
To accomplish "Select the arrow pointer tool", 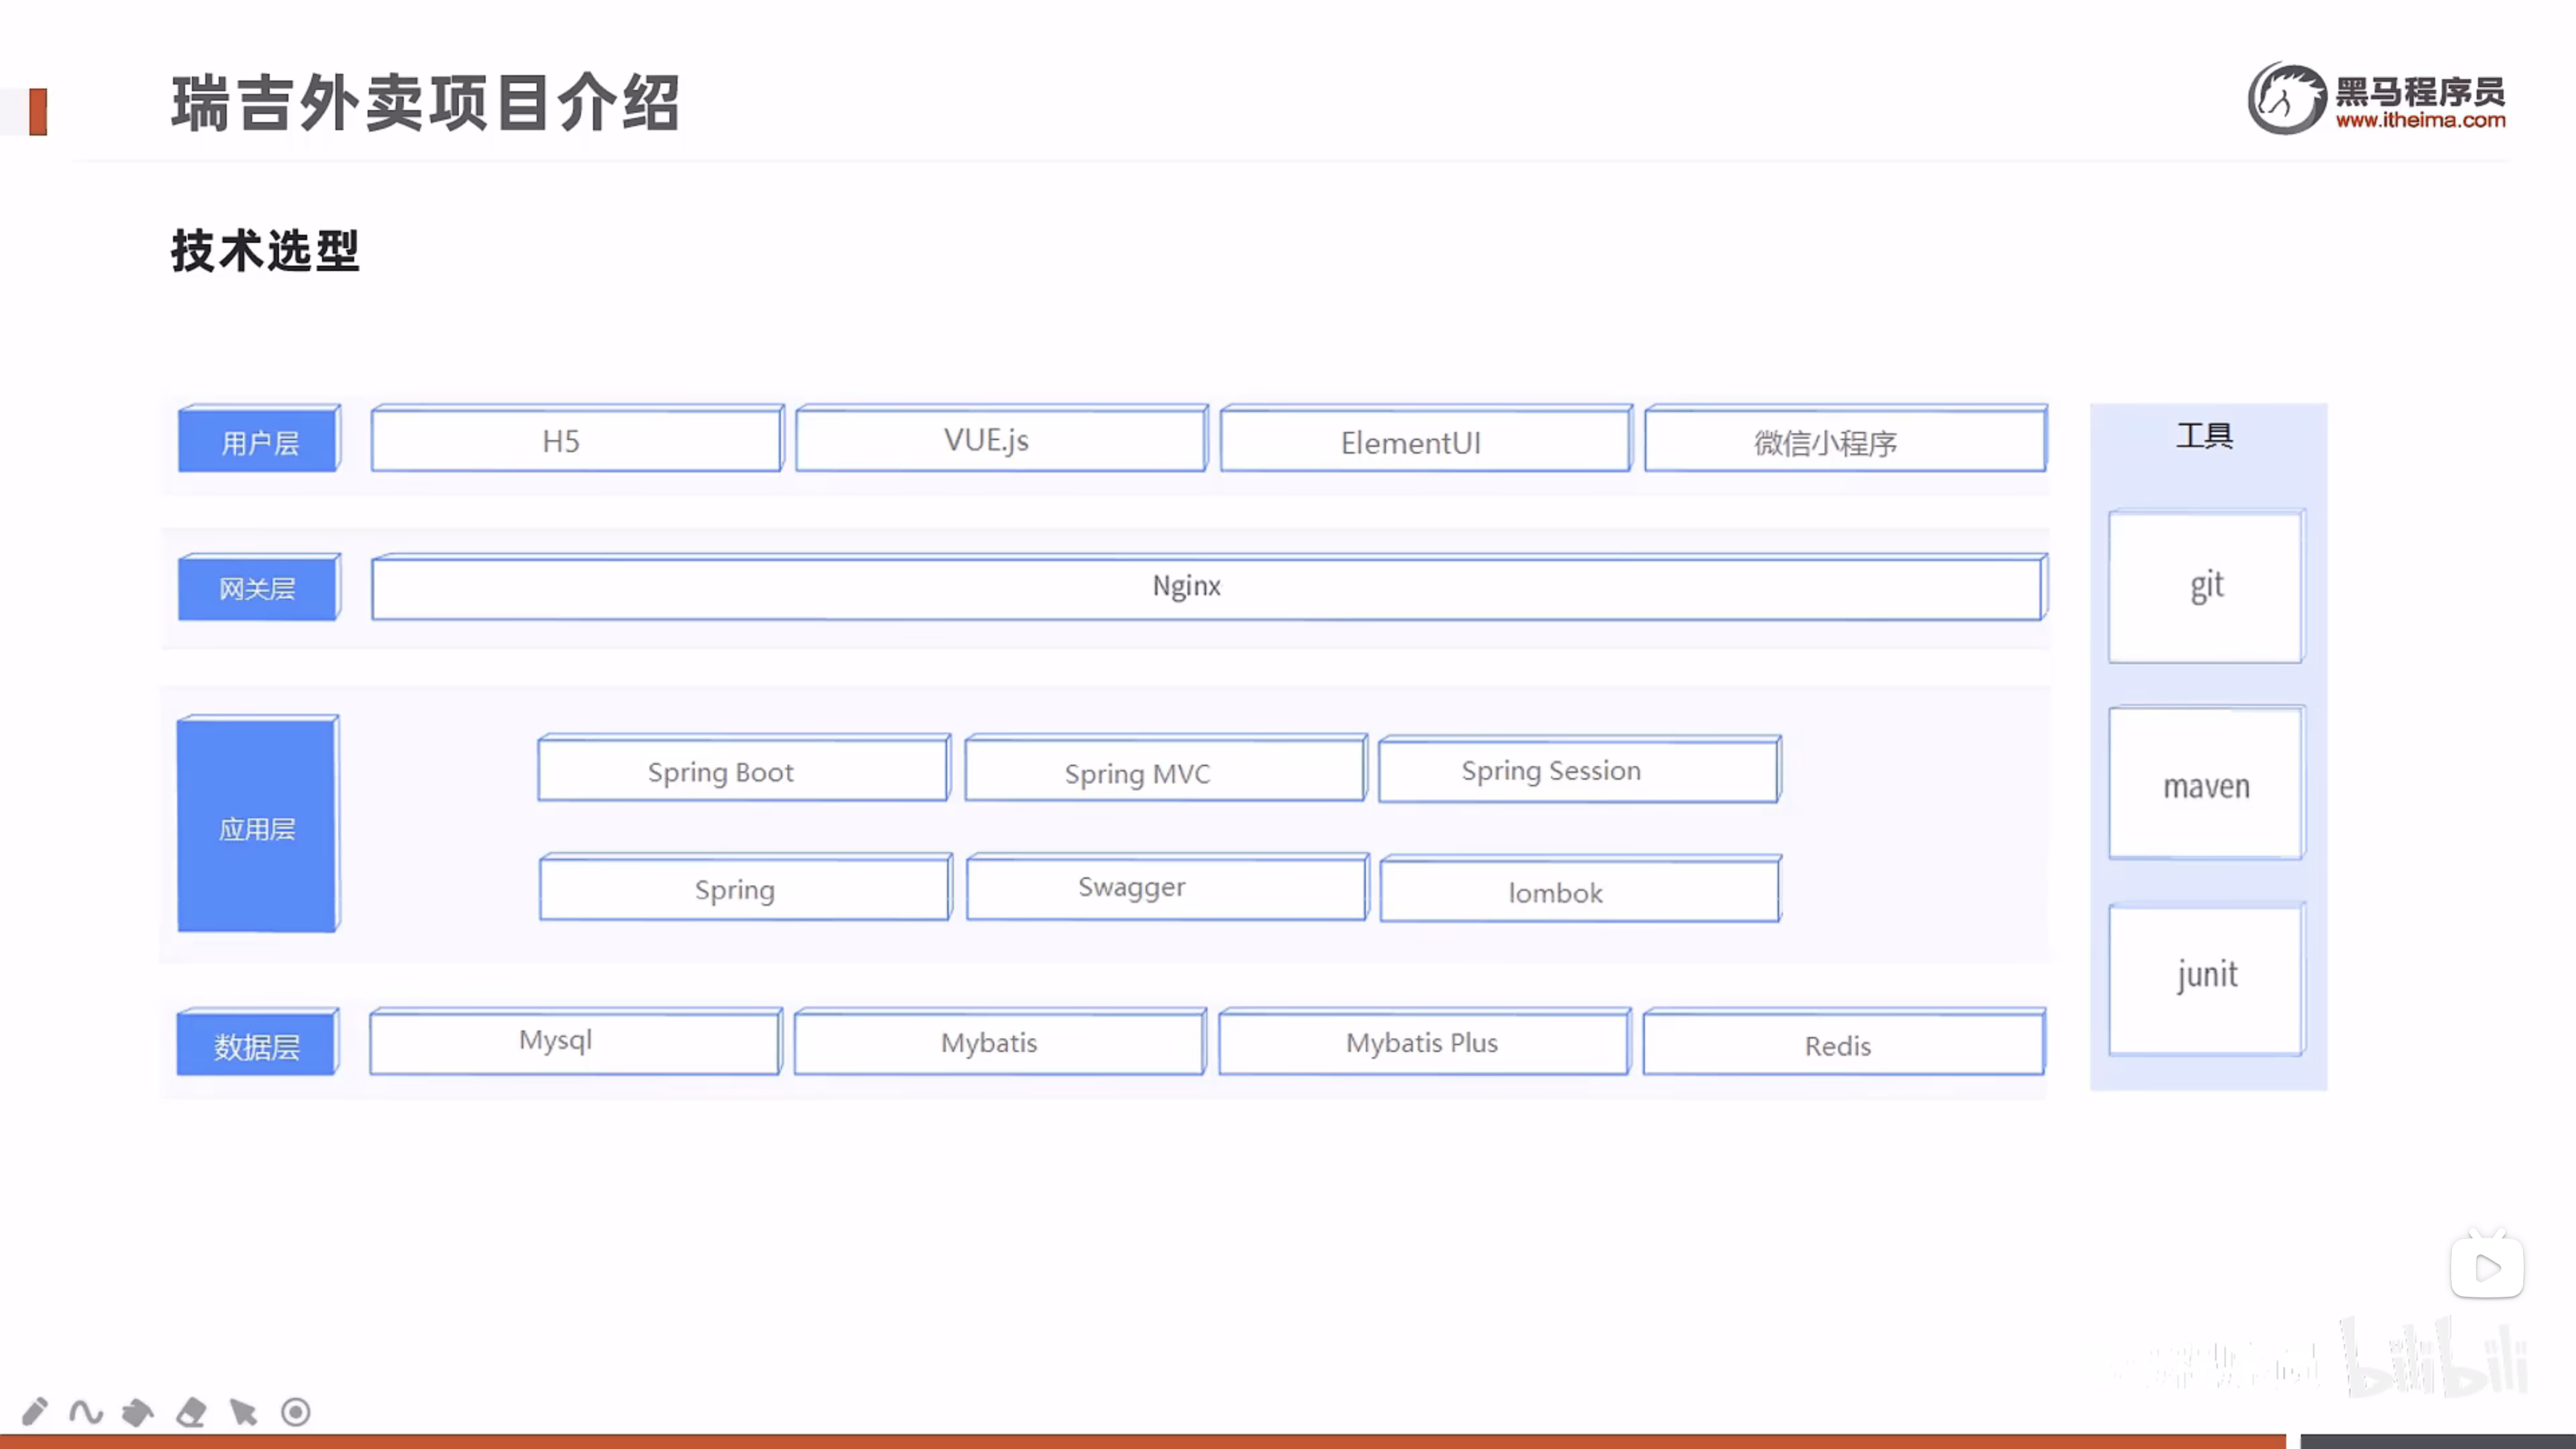I will coord(243,1411).
